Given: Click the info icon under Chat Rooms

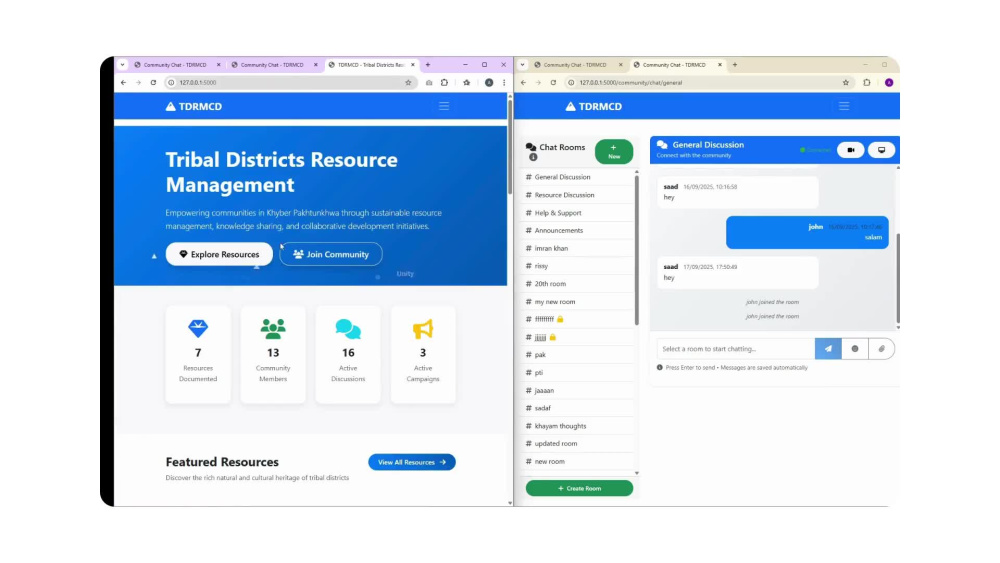Looking at the screenshot, I should click(533, 157).
